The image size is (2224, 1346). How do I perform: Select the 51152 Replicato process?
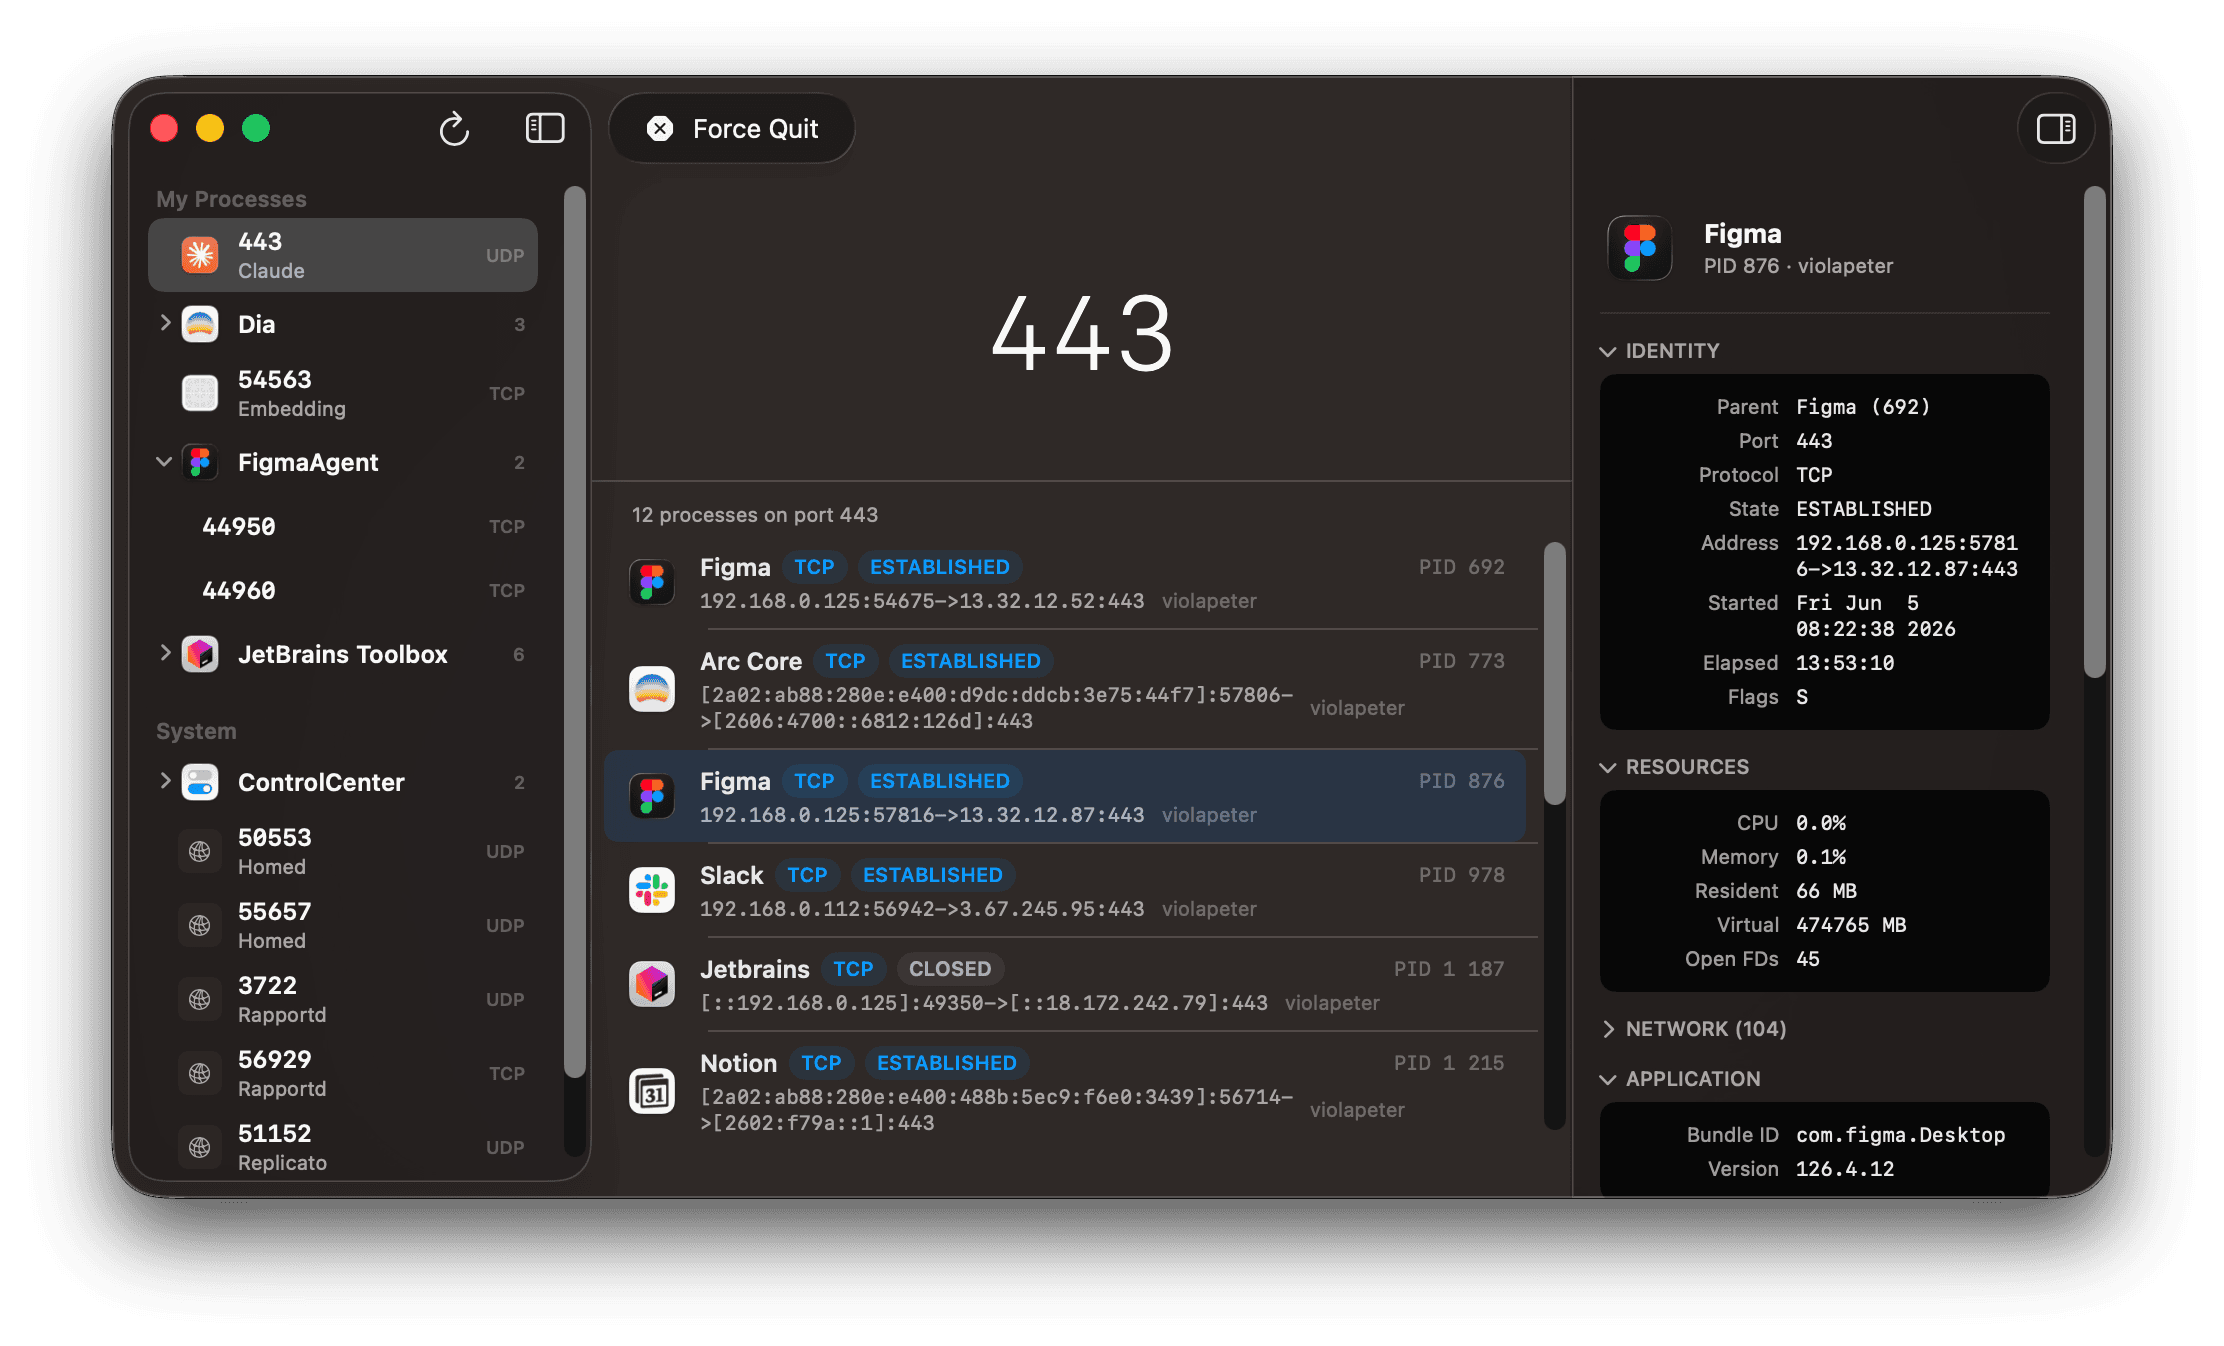[343, 1147]
